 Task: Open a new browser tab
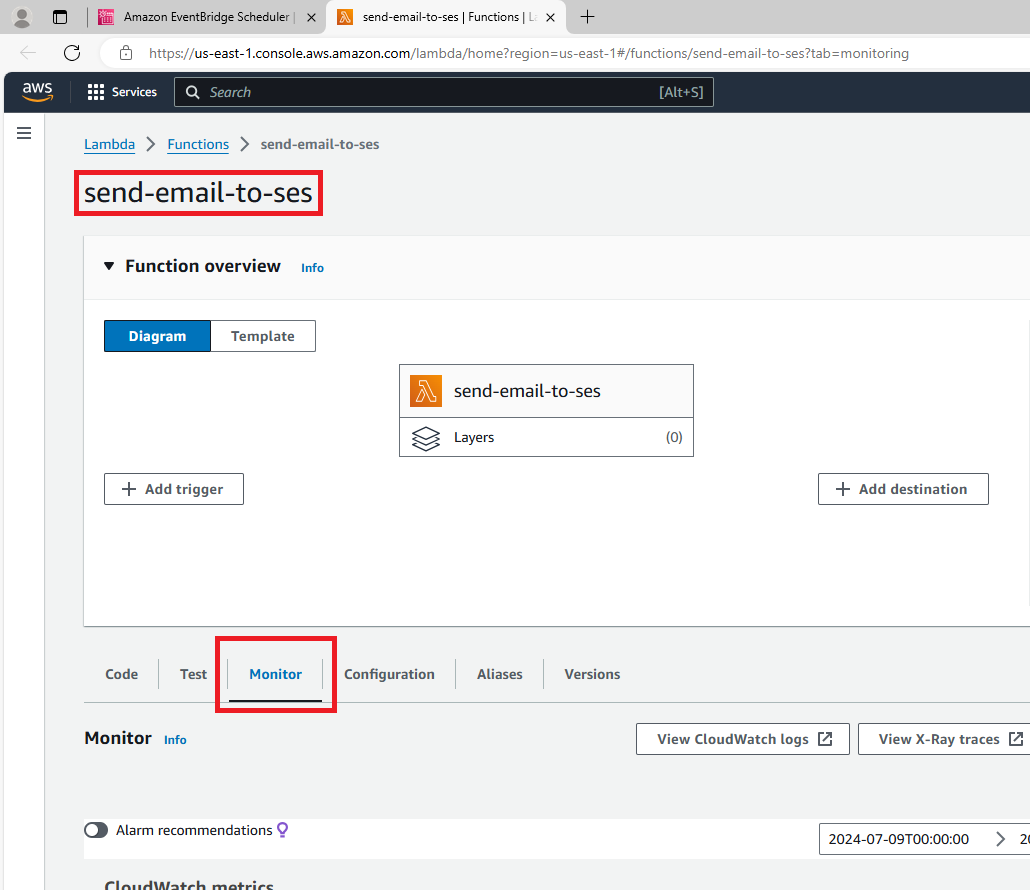tap(587, 17)
